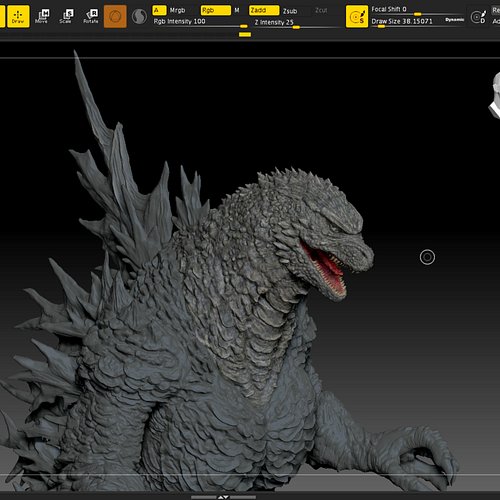This screenshot has height=500, width=500.
Task: Select the Draw mode button
Action: pos(18,16)
